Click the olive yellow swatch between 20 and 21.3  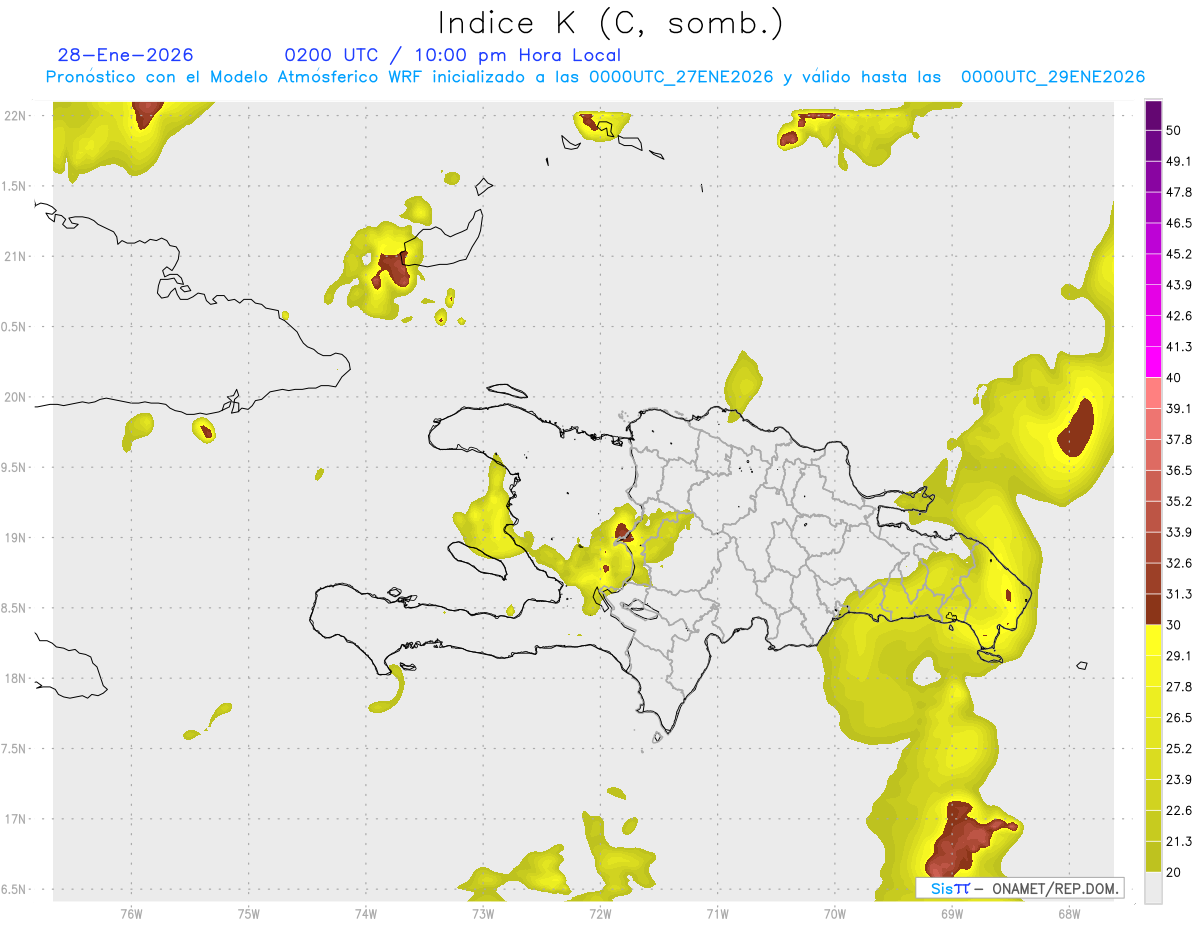click(x=1154, y=857)
